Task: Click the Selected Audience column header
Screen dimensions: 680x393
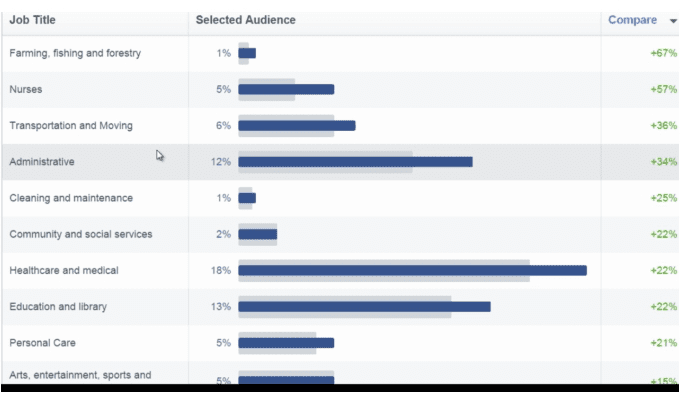Action: click(x=245, y=20)
